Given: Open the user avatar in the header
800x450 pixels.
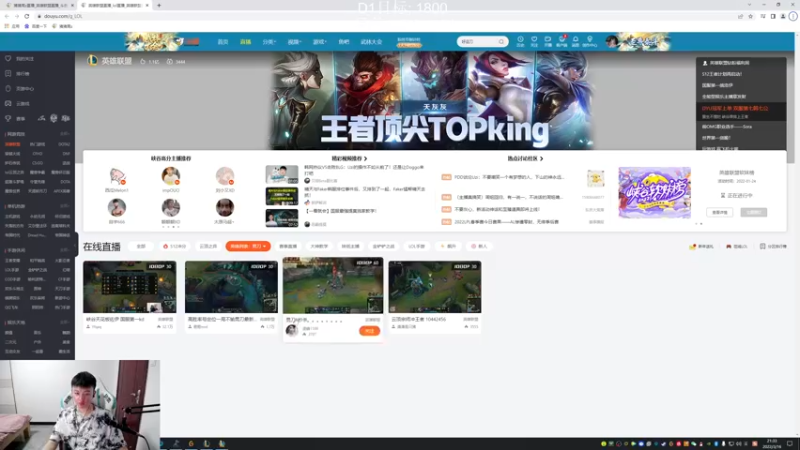Looking at the screenshot, I should tap(611, 42).
